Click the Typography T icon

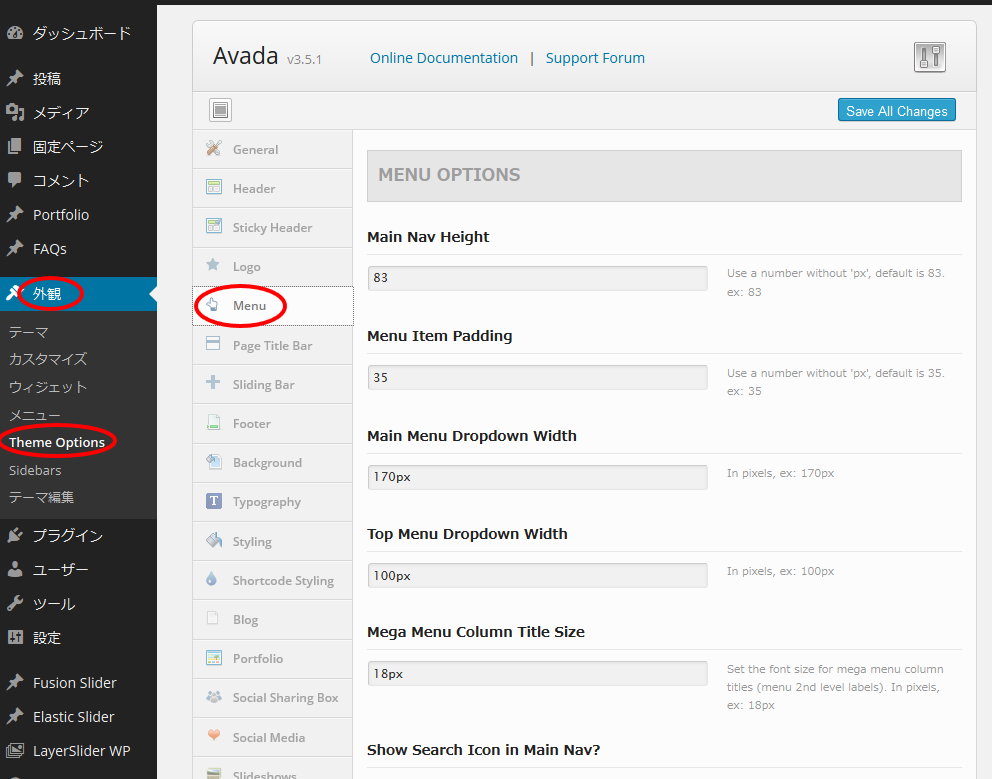click(x=213, y=501)
